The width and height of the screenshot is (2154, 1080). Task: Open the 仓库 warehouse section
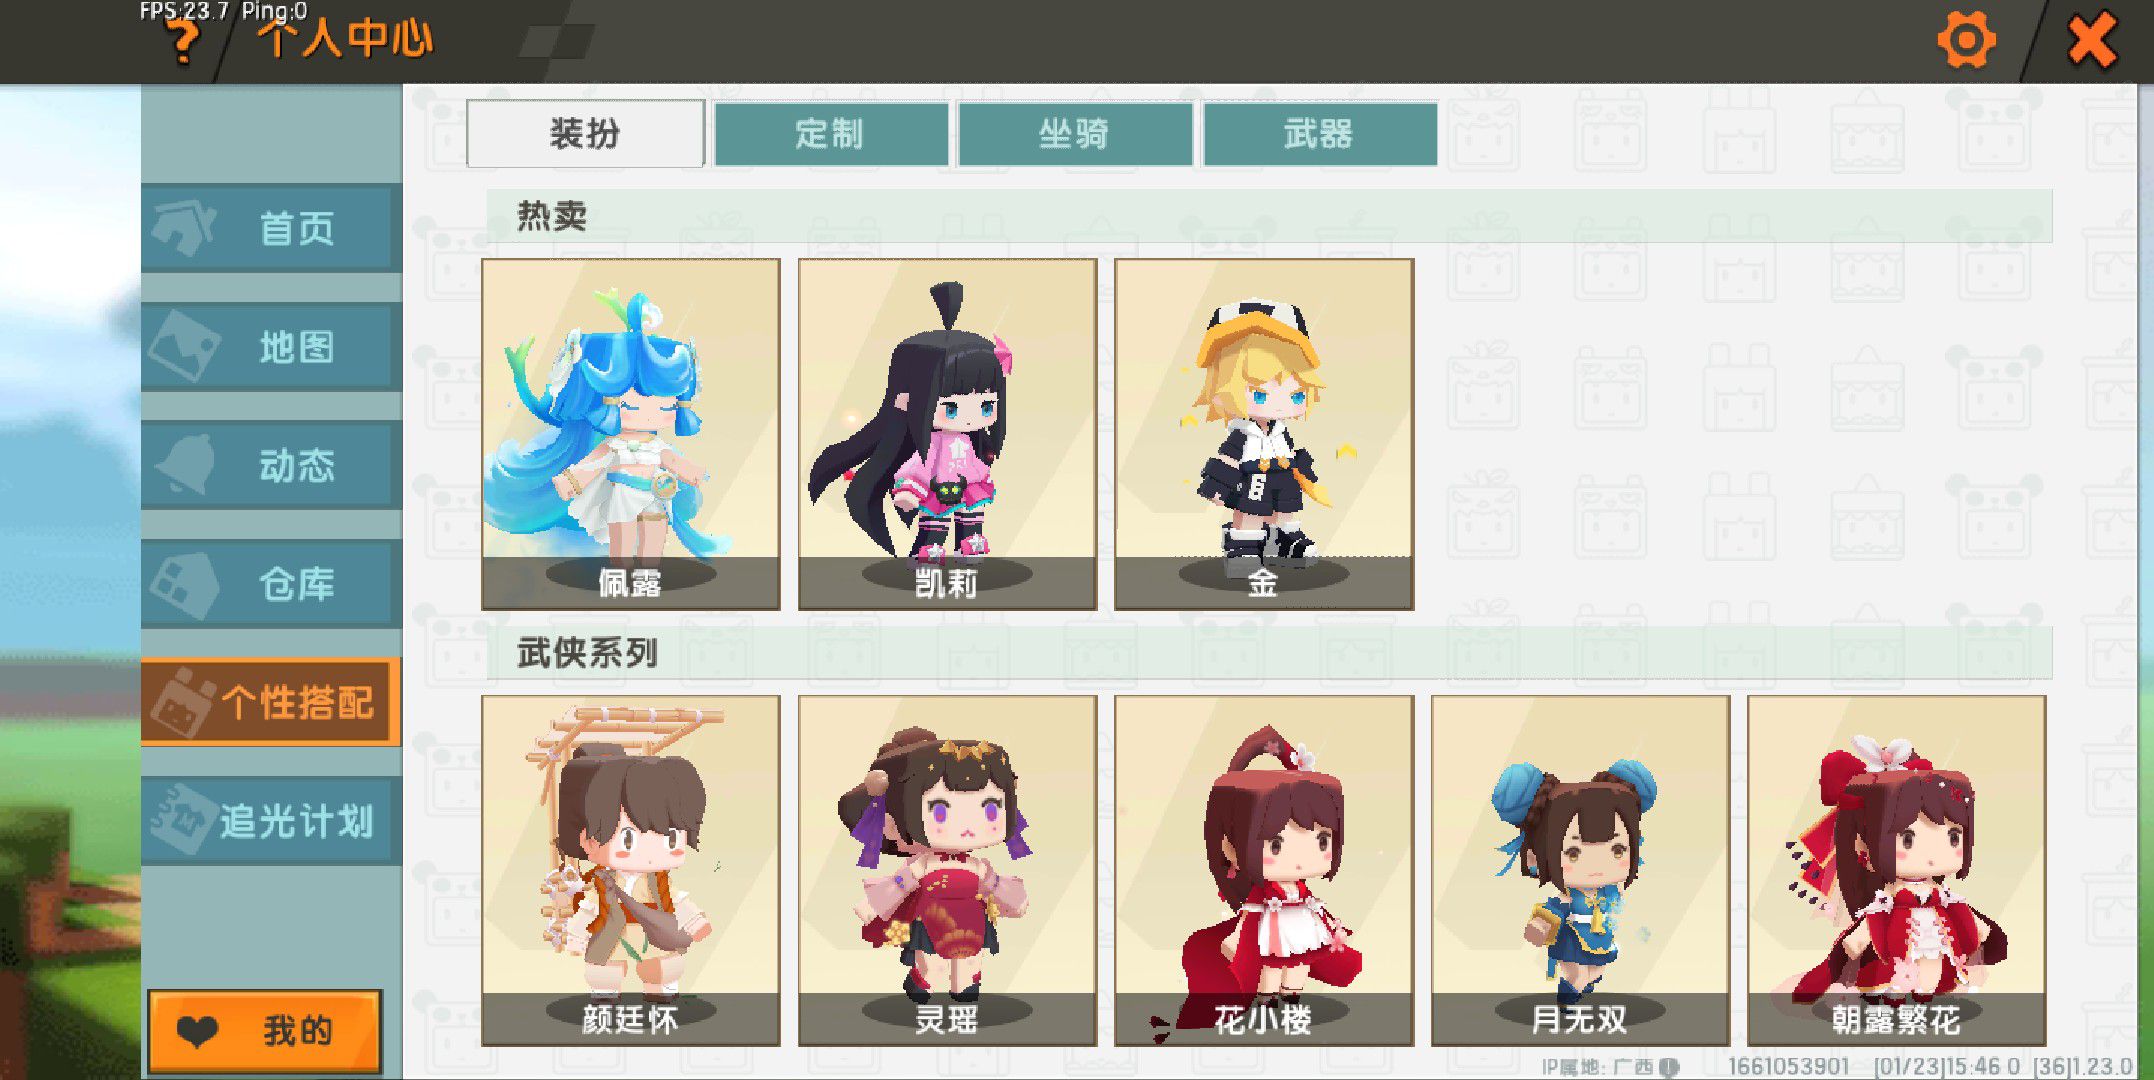click(x=271, y=584)
